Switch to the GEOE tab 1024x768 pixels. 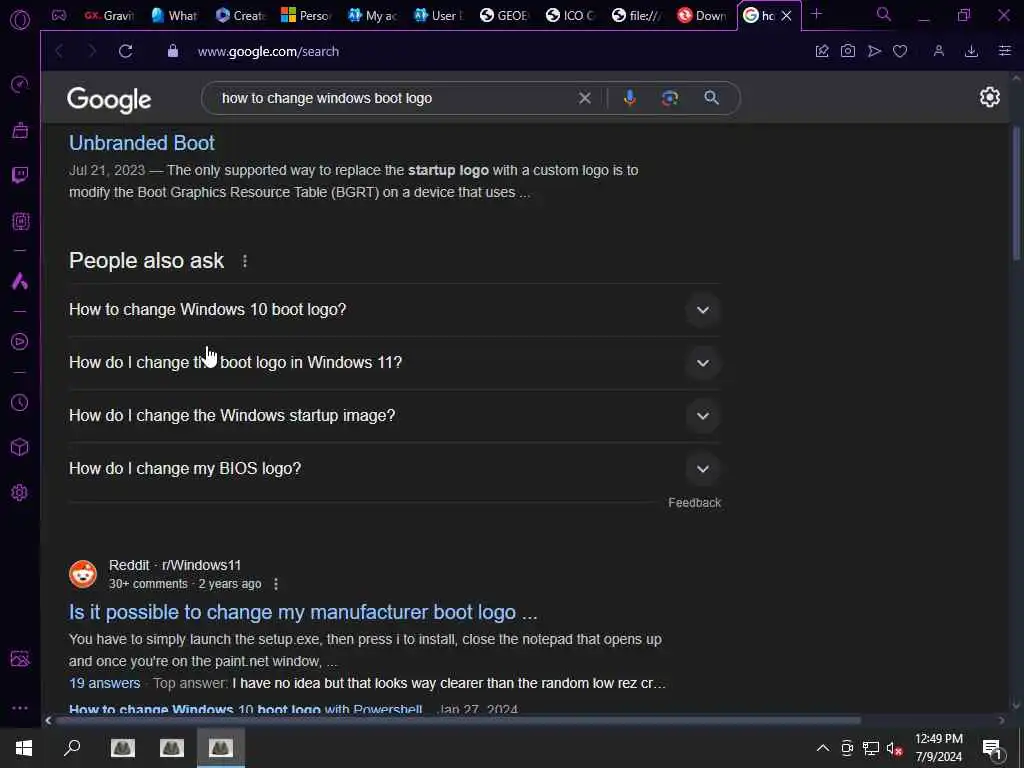click(x=504, y=16)
